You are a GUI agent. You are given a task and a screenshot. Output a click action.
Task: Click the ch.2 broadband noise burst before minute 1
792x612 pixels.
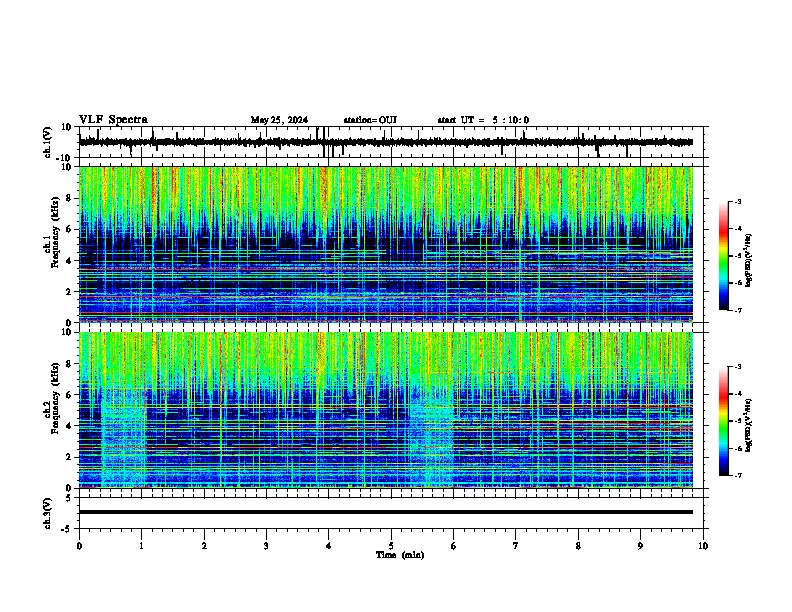(x=124, y=439)
